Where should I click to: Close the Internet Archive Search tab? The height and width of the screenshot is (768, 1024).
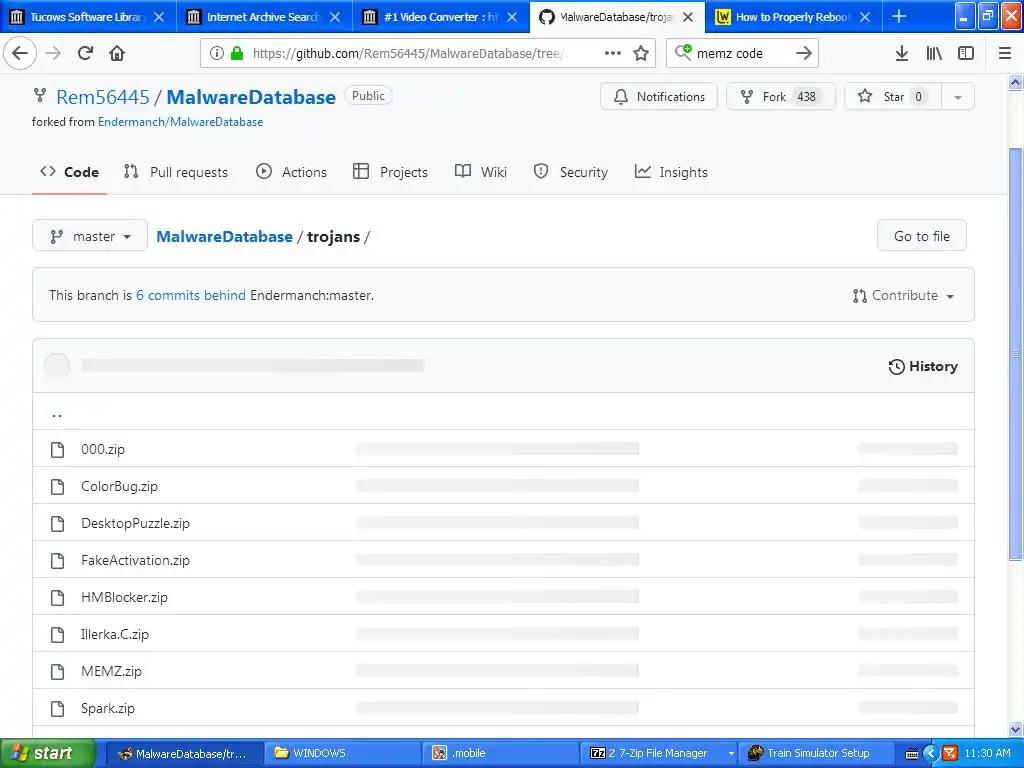[x=335, y=17]
